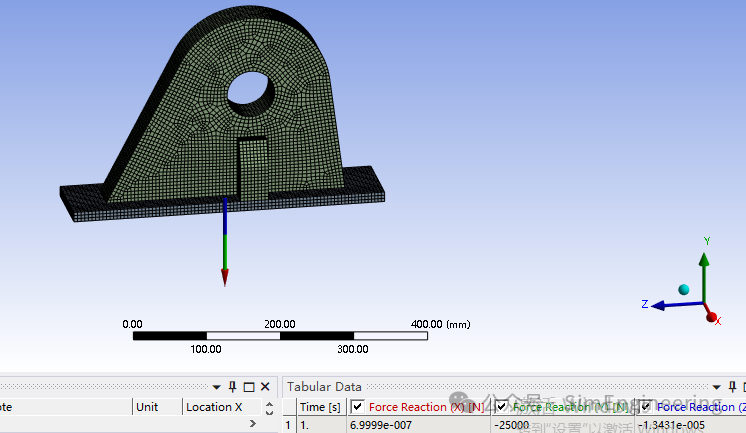Click the circular hole in the bracket

pos(250,92)
